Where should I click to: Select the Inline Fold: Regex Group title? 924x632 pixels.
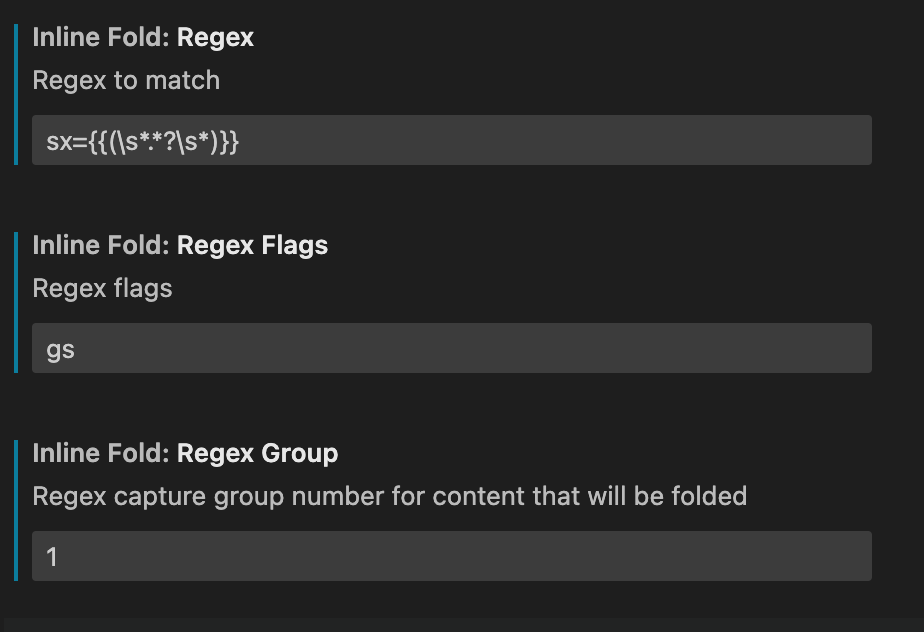186,453
